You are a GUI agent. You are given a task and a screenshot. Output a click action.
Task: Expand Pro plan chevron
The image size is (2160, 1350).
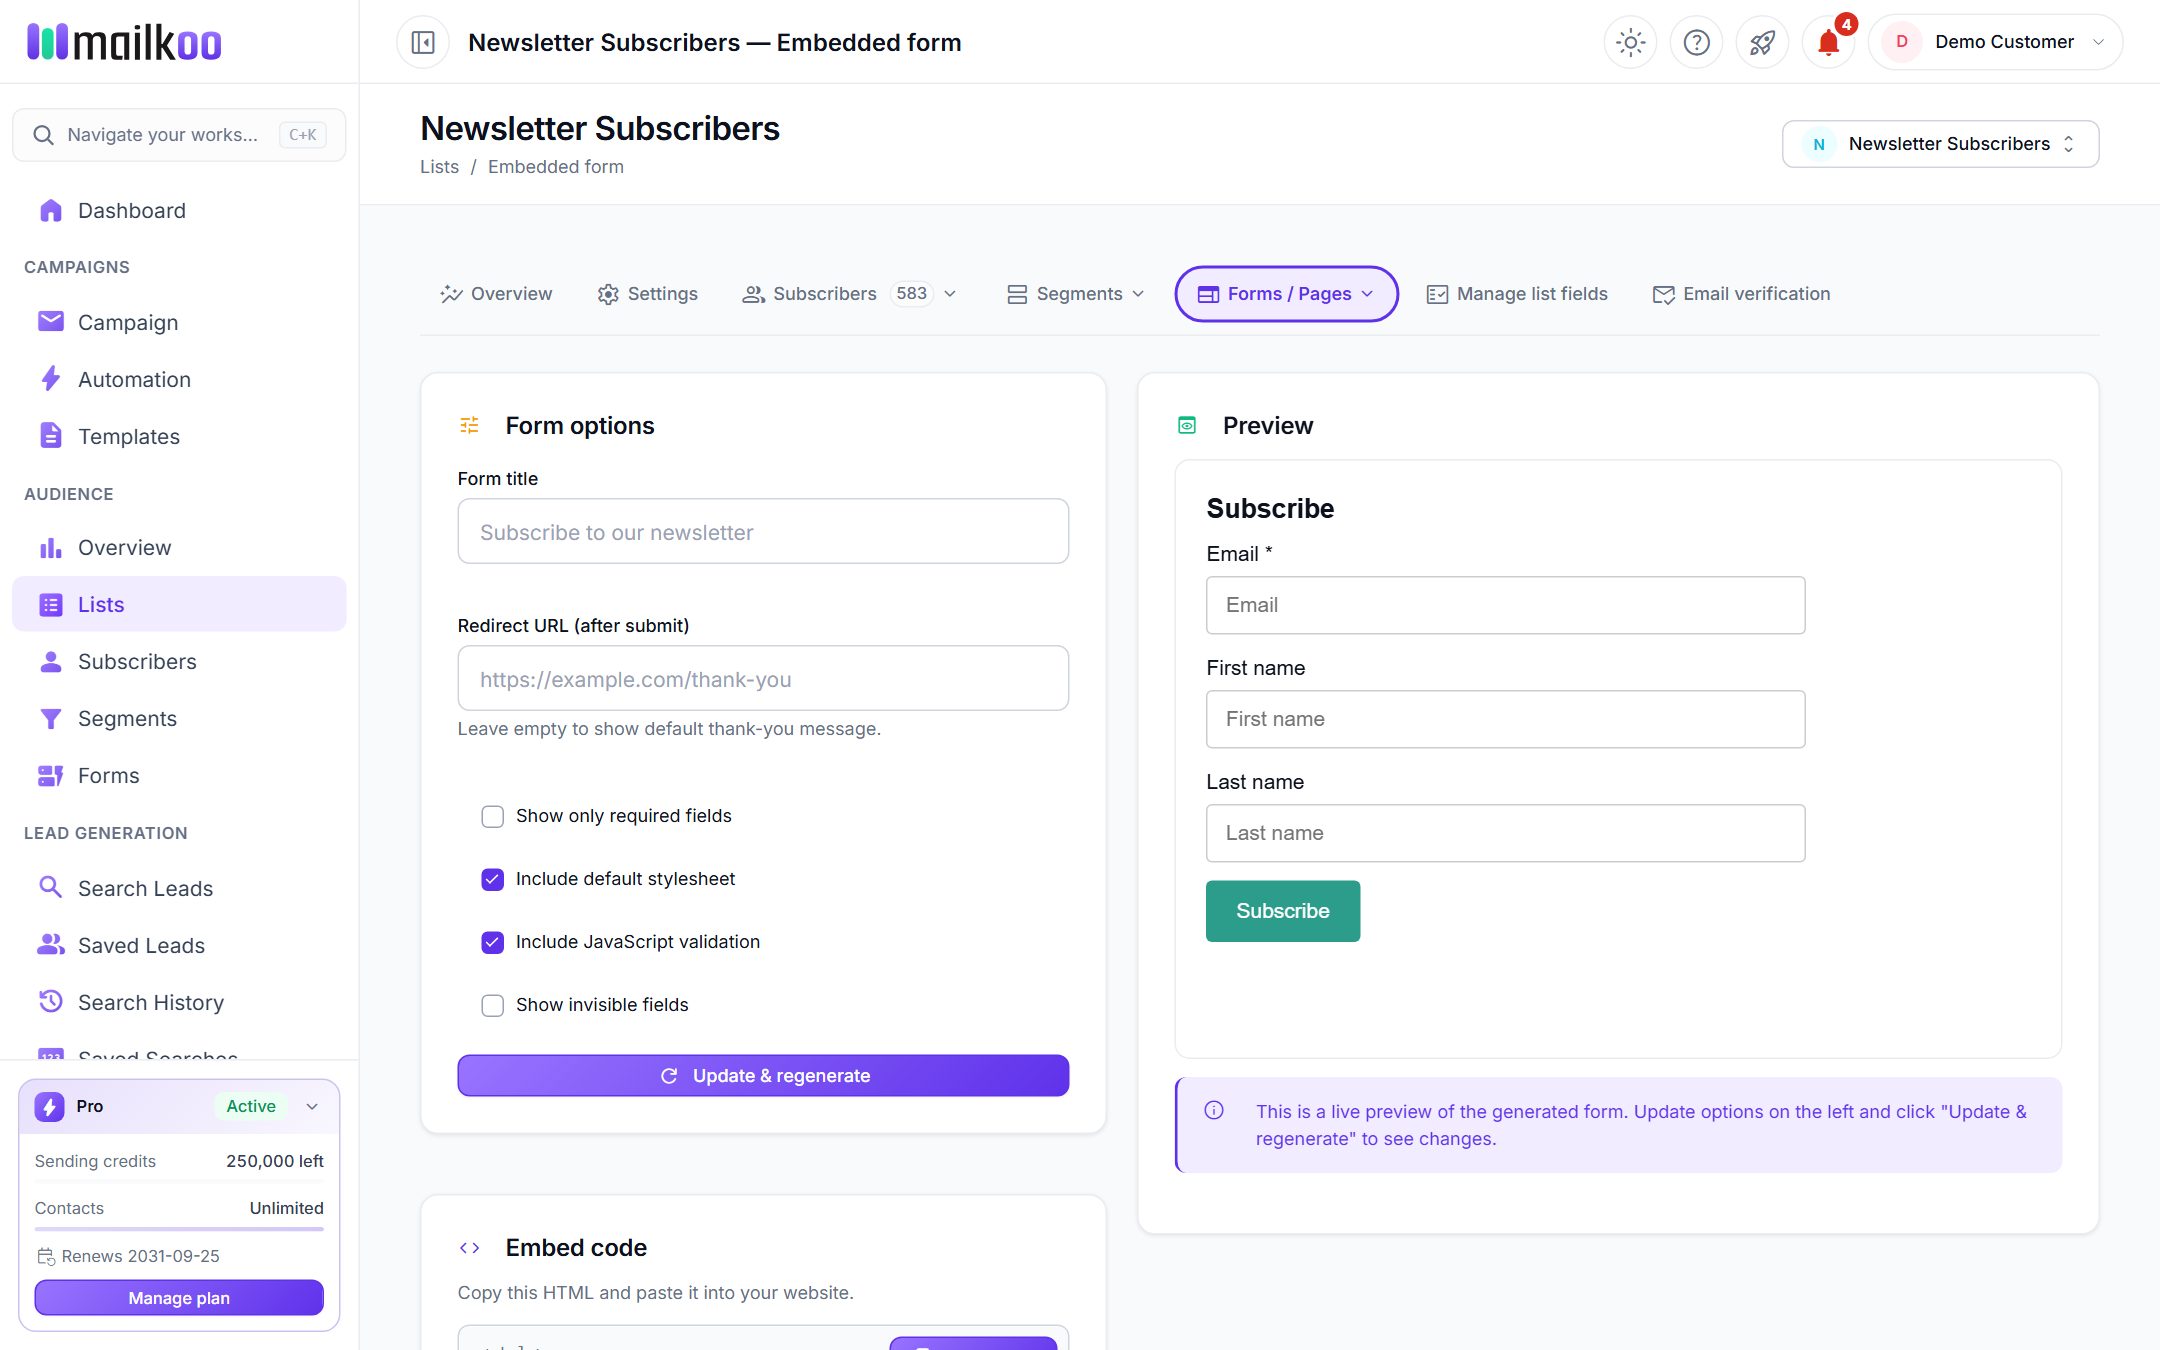(312, 1107)
